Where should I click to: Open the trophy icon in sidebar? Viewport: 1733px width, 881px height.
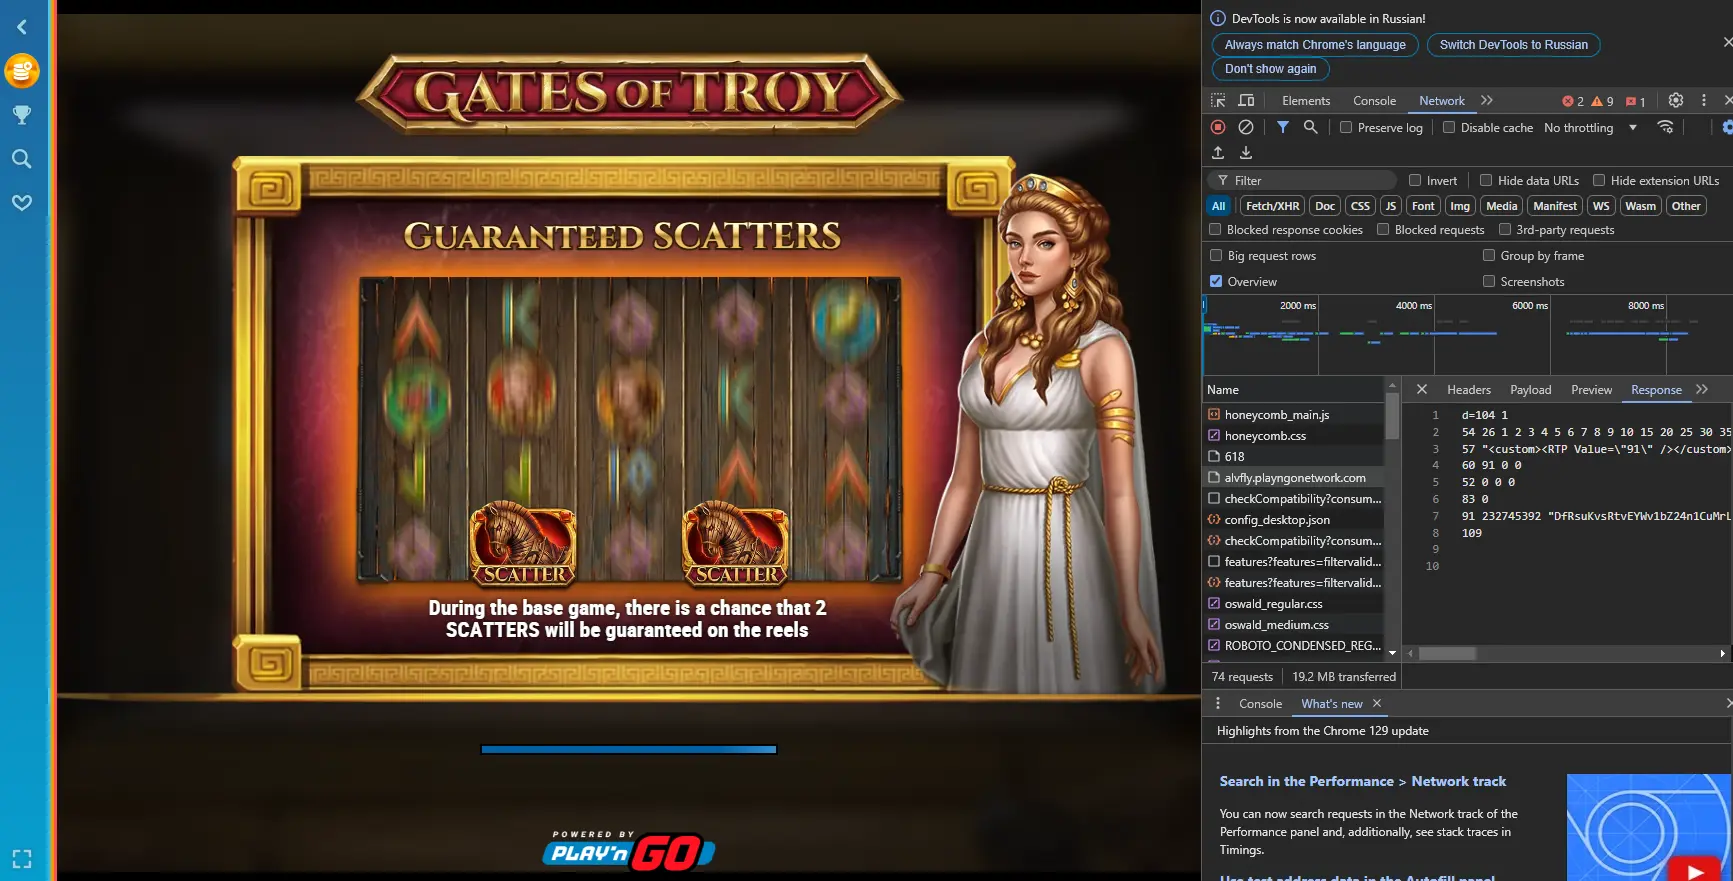pos(22,115)
